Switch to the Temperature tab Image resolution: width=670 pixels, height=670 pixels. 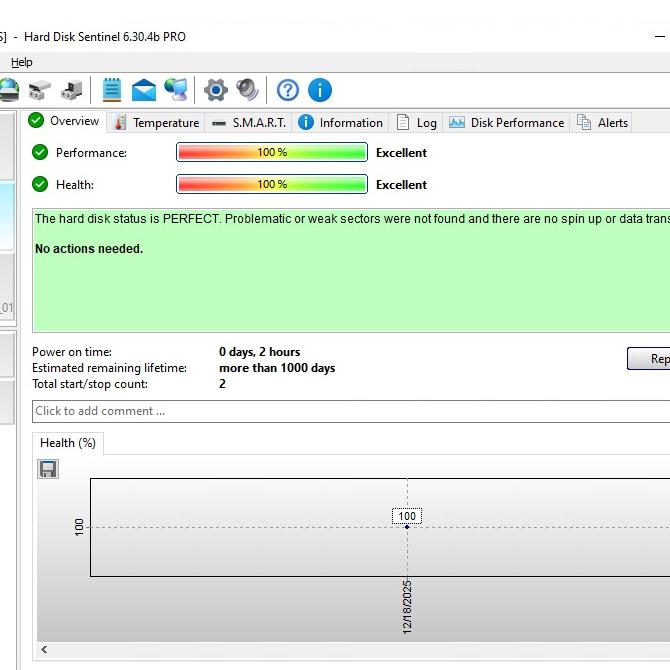click(x=156, y=122)
